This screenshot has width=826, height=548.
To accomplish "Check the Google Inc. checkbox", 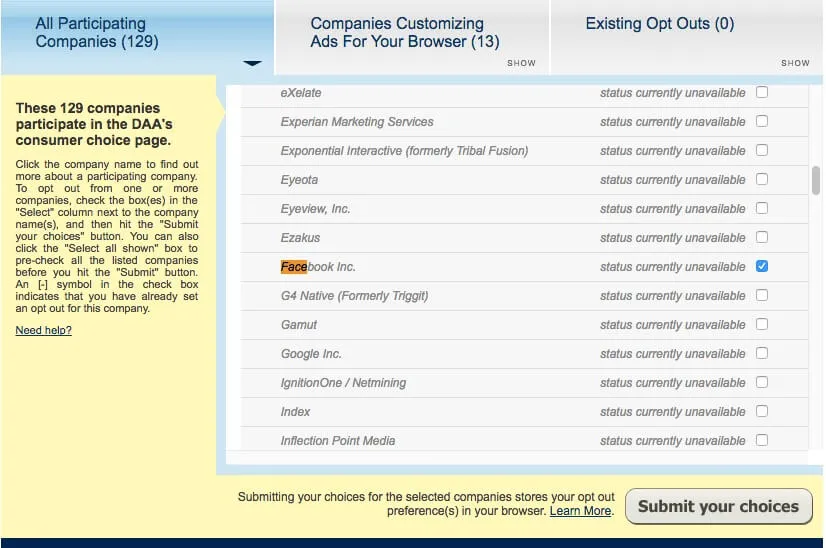I will coord(762,354).
